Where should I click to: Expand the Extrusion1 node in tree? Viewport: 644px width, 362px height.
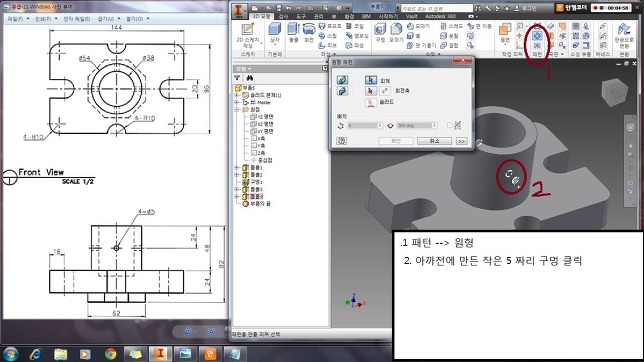pos(237,168)
